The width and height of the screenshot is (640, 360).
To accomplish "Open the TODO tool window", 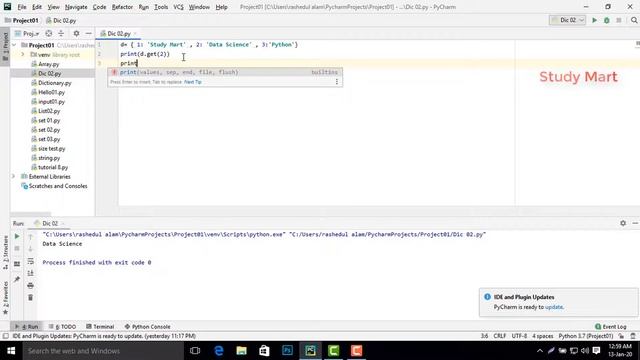I will pos(62,327).
